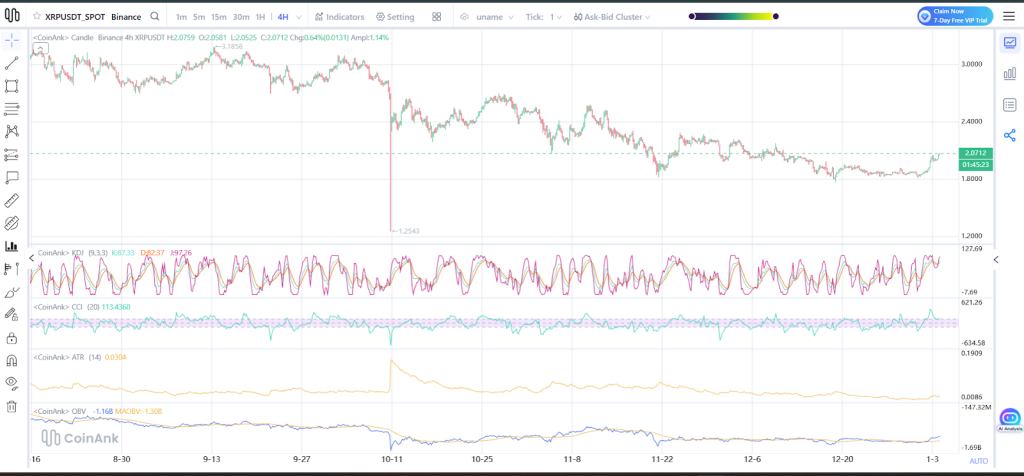Click the Candle Binance 4h XRPUSDT legend

coord(210,38)
